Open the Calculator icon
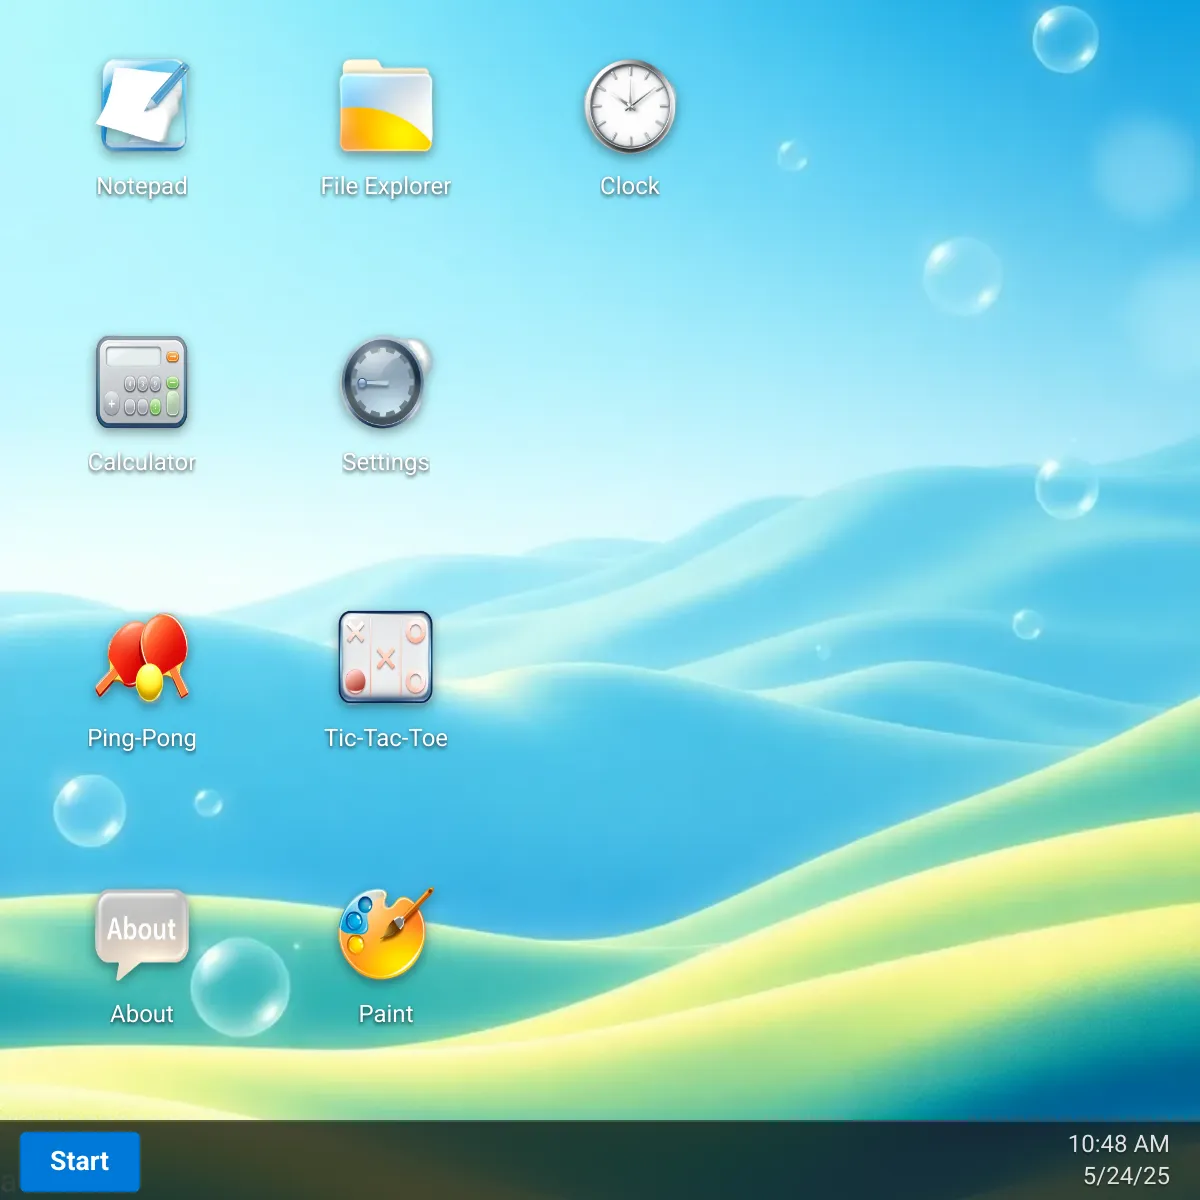Screen dimensions: 1200x1200 [142, 382]
